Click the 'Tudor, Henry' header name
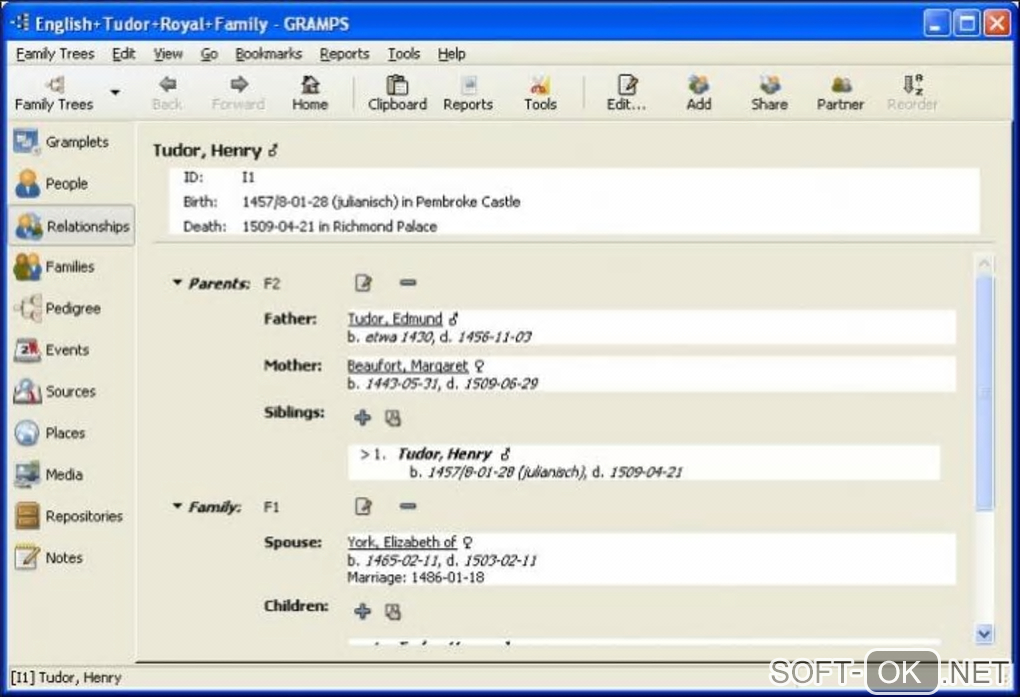The height and width of the screenshot is (697, 1020). [x=207, y=150]
